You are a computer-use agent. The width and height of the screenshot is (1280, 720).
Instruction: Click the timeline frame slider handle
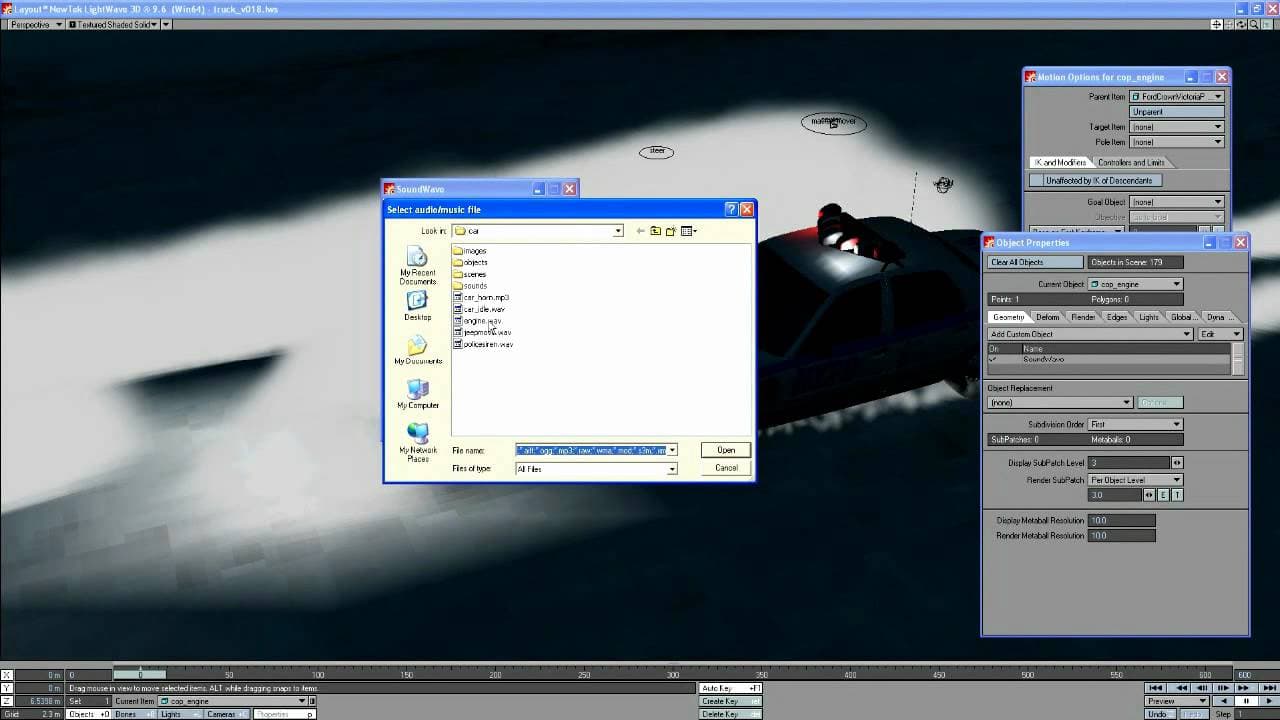point(140,675)
